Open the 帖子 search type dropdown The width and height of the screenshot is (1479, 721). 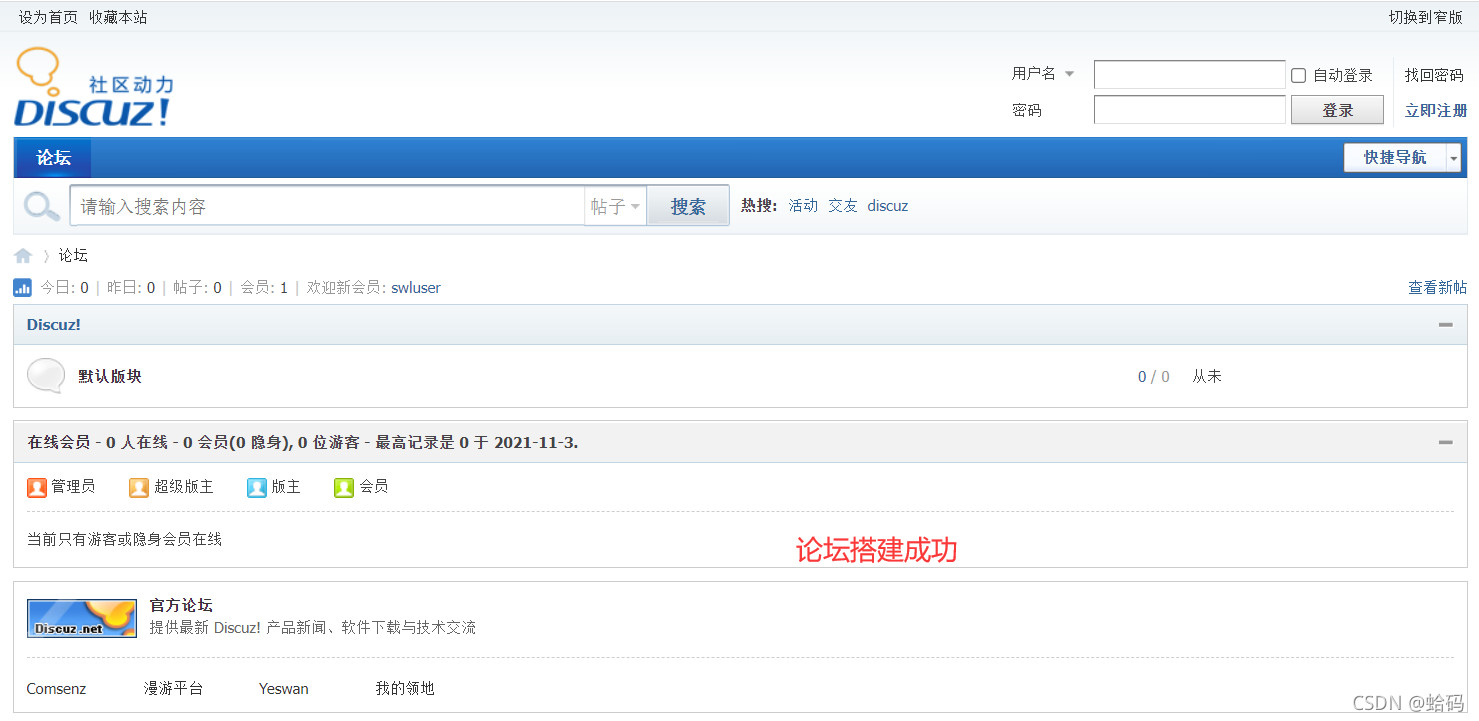coord(615,206)
